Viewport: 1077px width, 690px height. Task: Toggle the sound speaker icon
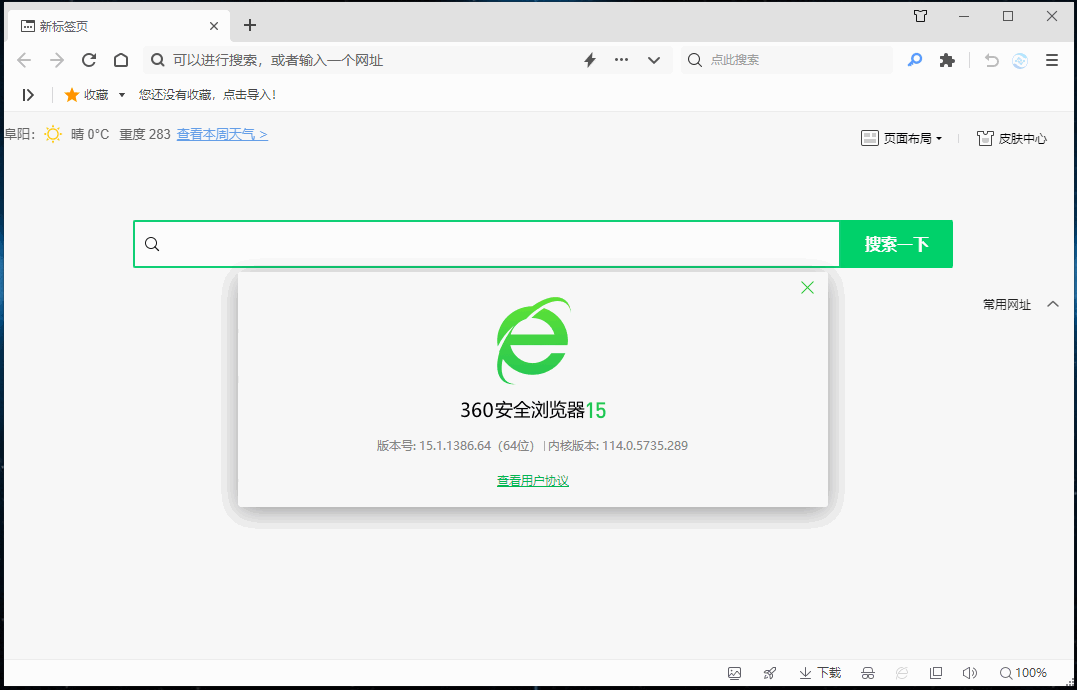[969, 673]
